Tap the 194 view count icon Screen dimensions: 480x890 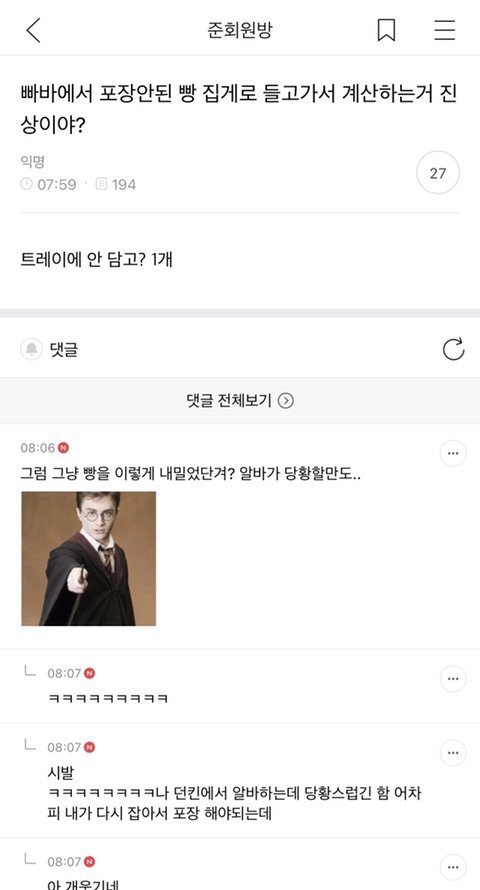101,184
